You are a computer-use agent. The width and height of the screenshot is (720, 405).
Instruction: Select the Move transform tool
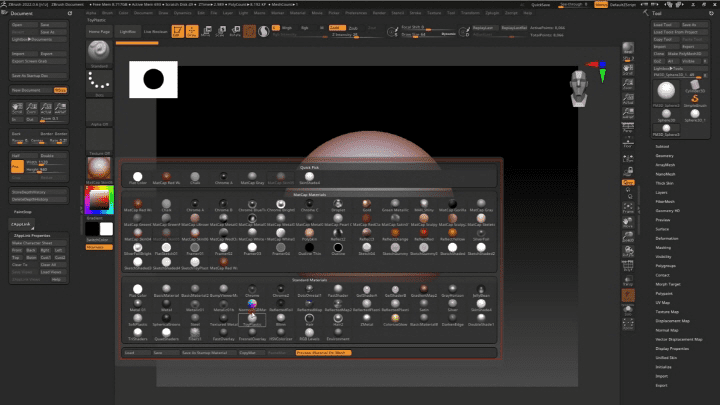pyautogui.click(x=207, y=31)
